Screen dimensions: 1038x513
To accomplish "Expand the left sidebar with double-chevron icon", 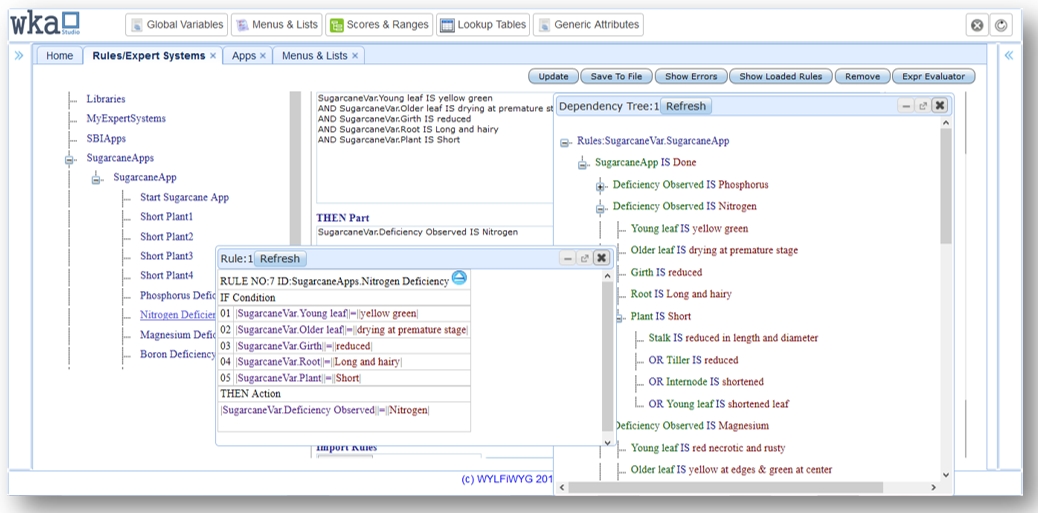I will pyautogui.click(x=20, y=56).
